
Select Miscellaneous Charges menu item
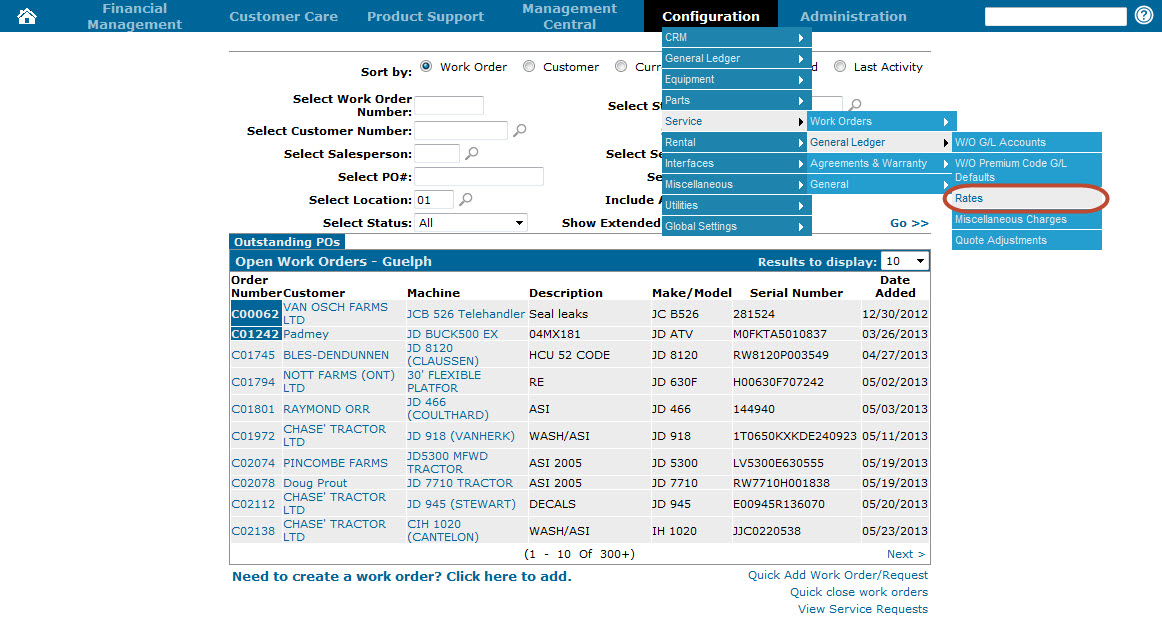(1026, 219)
